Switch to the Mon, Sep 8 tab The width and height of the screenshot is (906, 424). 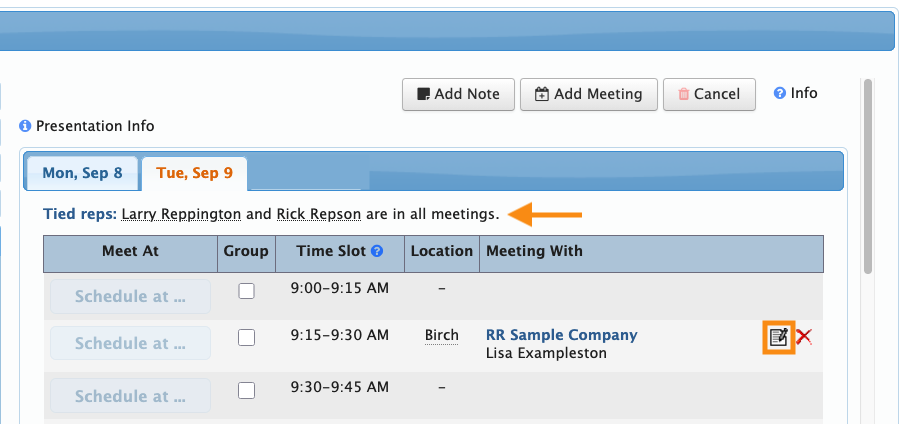coord(82,173)
